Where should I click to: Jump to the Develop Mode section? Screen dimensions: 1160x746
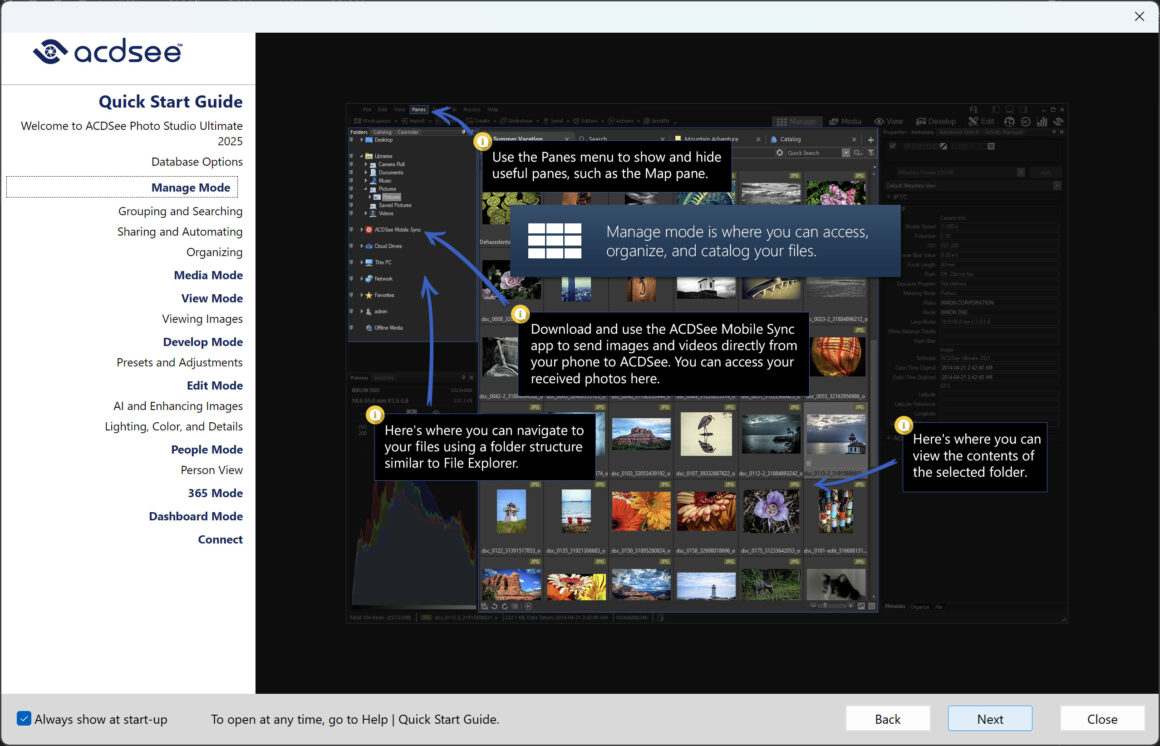pyautogui.click(x=203, y=341)
